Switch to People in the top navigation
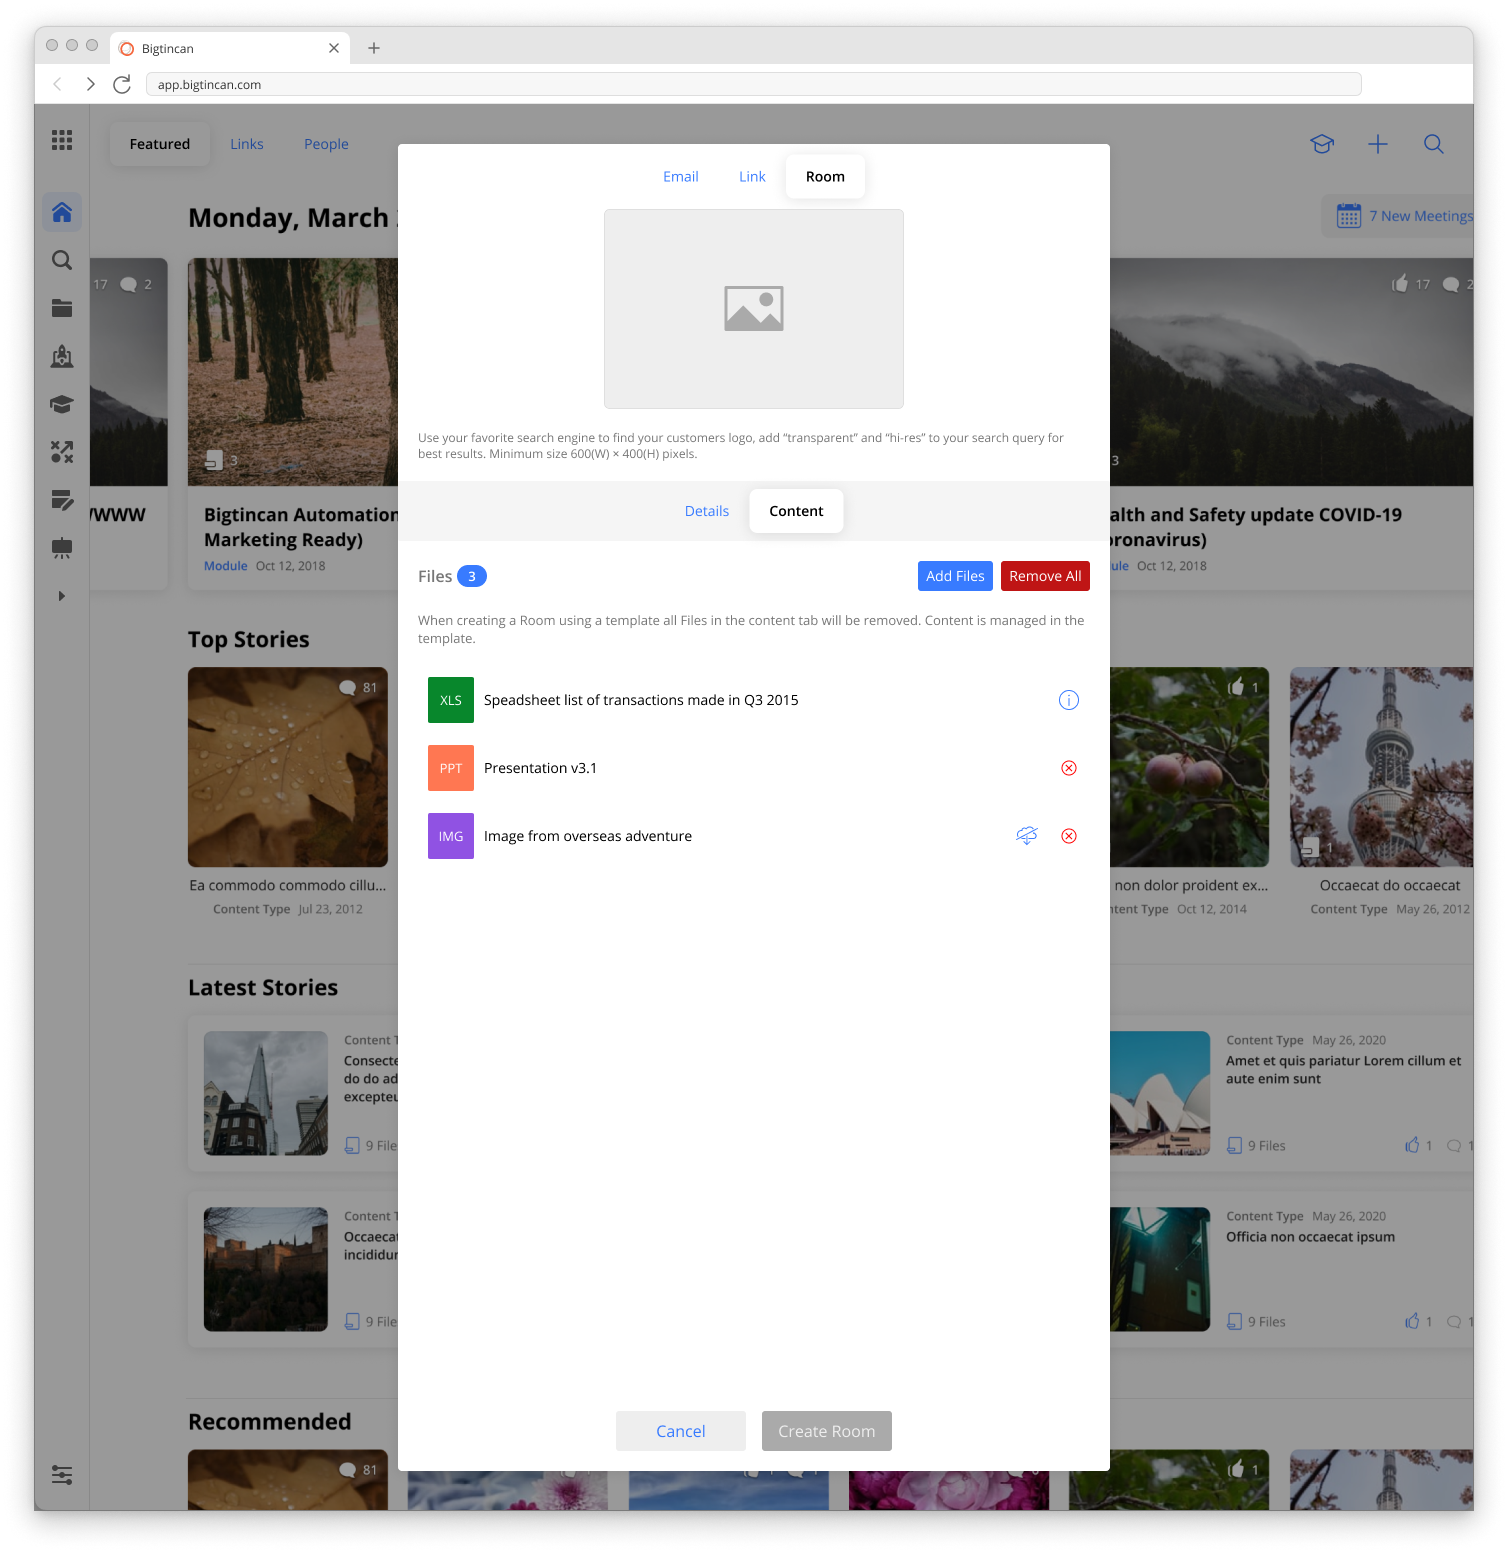Image resolution: width=1508 pixels, height=1553 pixels. 326,144
